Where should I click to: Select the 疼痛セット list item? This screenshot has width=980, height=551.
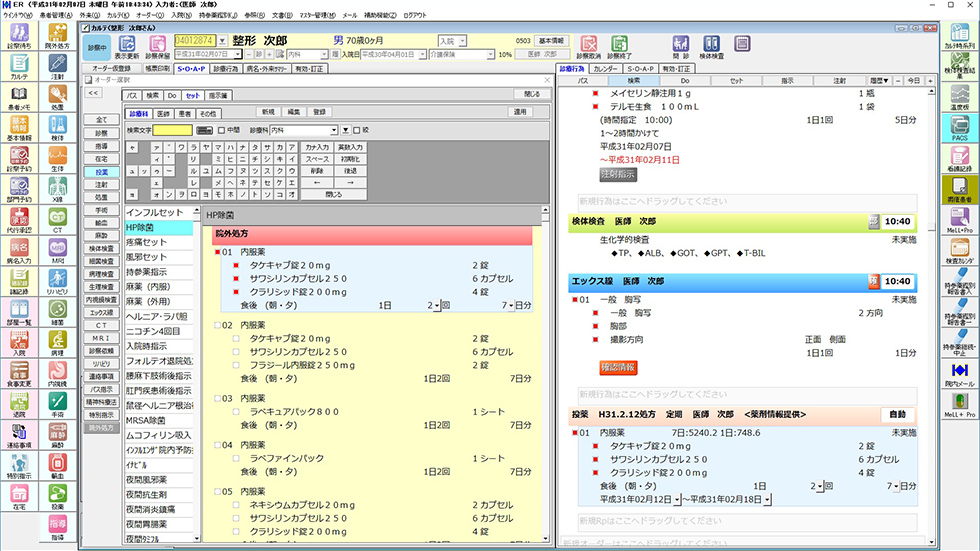pyautogui.click(x=159, y=242)
